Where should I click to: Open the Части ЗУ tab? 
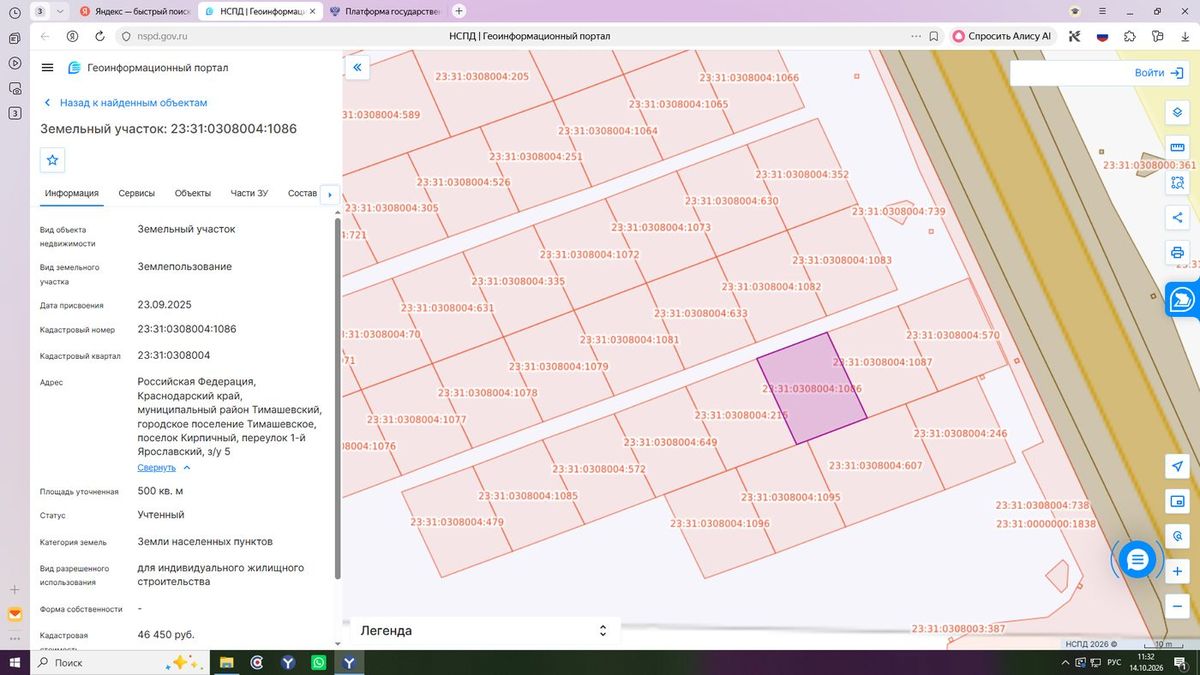click(x=249, y=193)
